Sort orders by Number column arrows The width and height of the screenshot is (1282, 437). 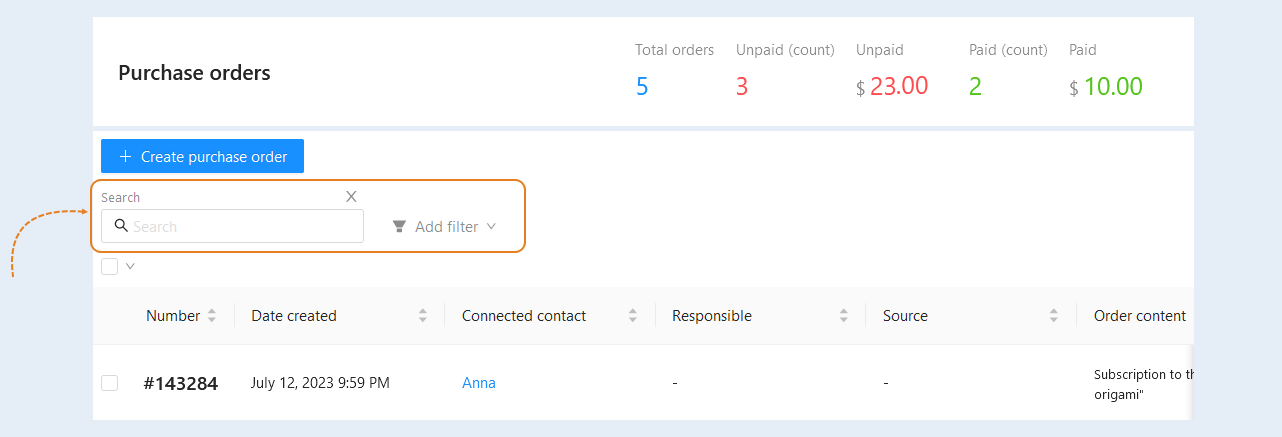211,316
